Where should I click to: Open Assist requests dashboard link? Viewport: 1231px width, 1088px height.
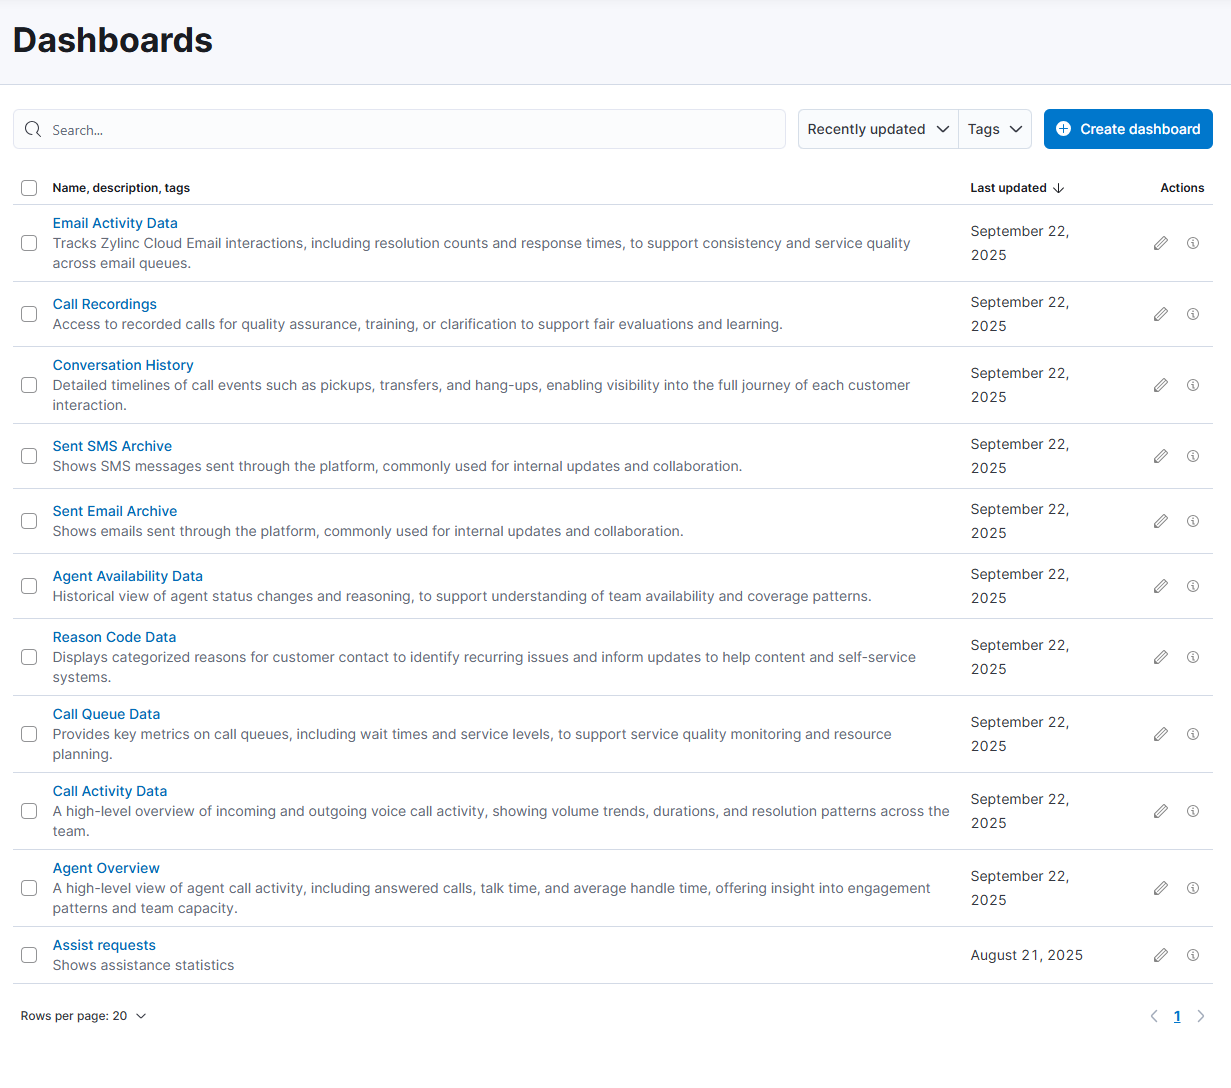104,945
